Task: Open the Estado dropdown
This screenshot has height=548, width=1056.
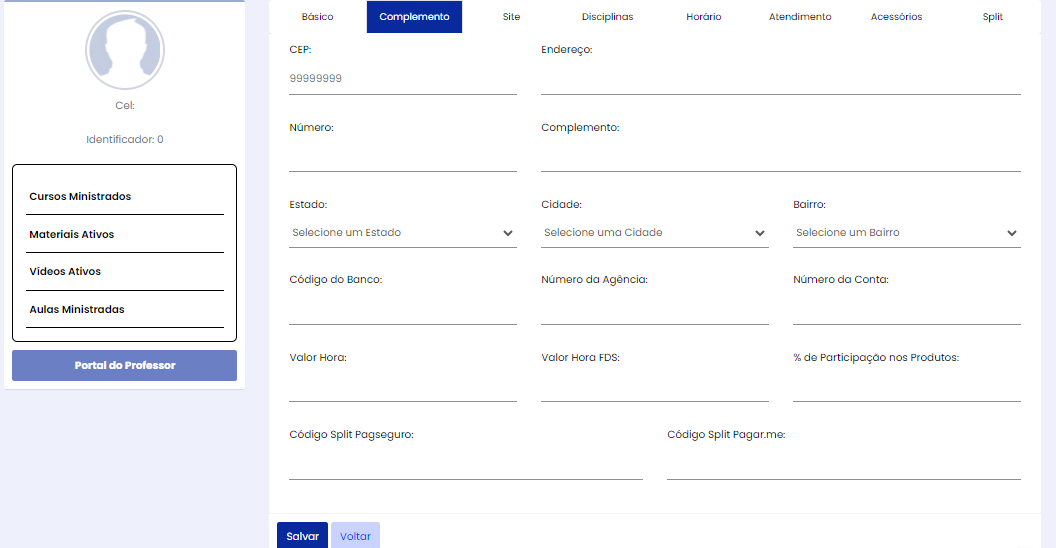Action: pos(403,233)
